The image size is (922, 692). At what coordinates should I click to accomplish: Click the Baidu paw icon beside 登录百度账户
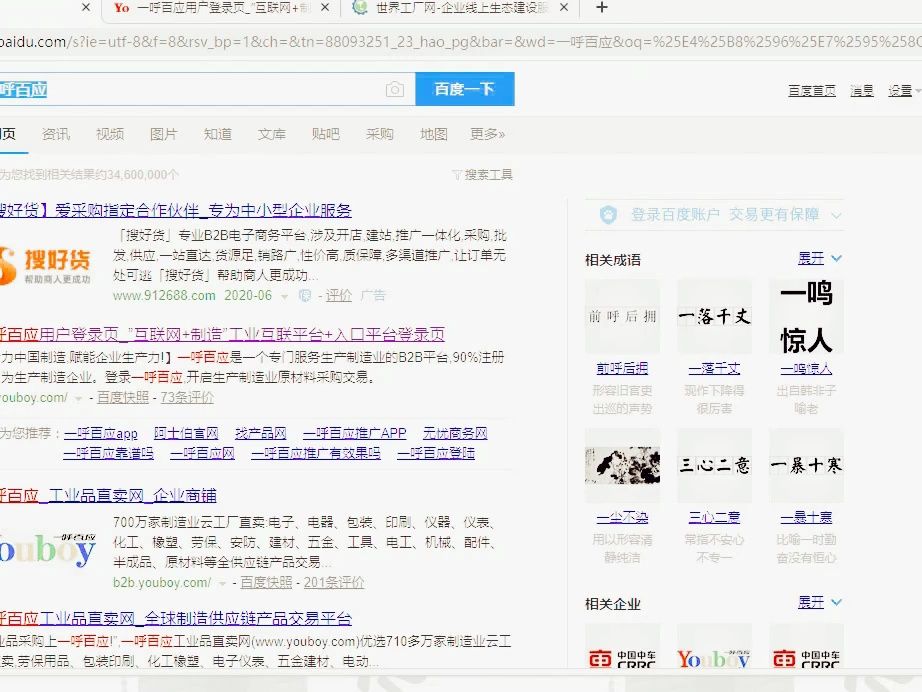click(x=608, y=214)
